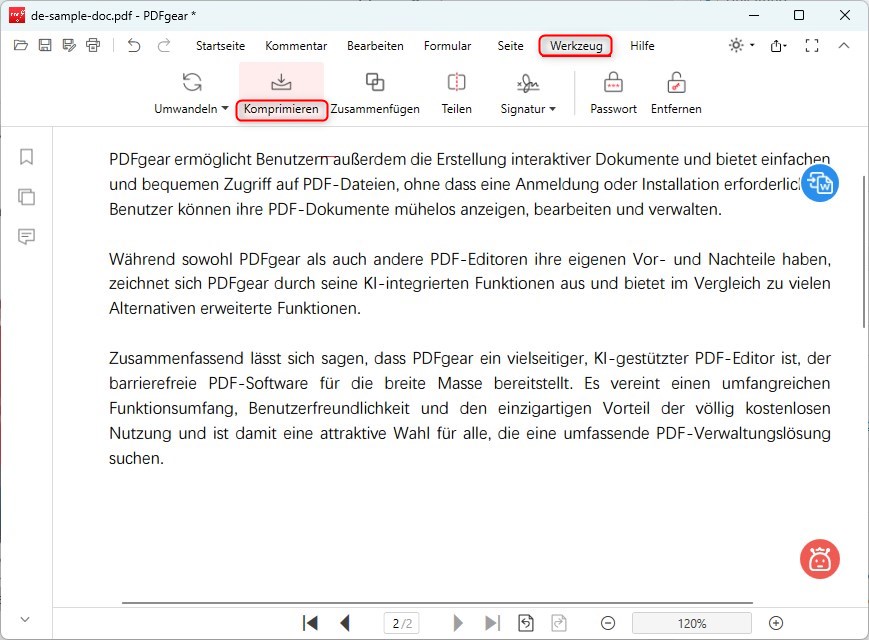
Task: Click the Undo arrow icon
Action: coord(134,45)
